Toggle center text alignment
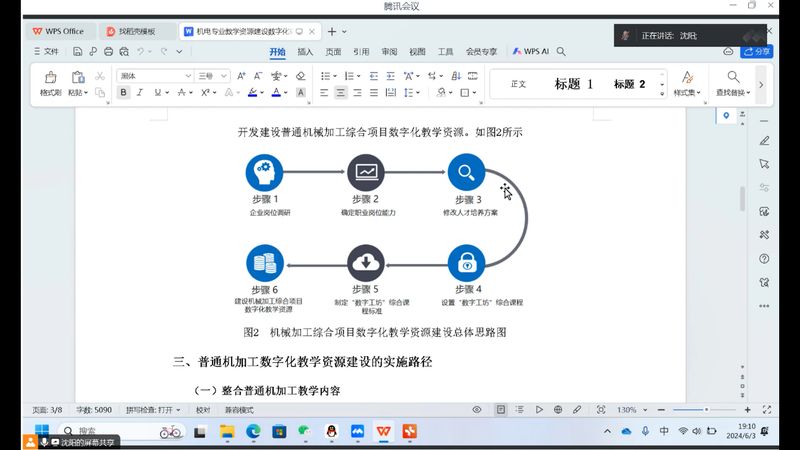 tap(341, 93)
